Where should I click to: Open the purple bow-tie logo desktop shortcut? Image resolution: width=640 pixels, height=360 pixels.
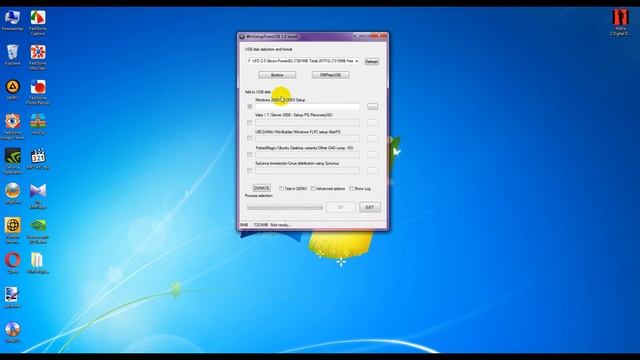click(38, 196)
